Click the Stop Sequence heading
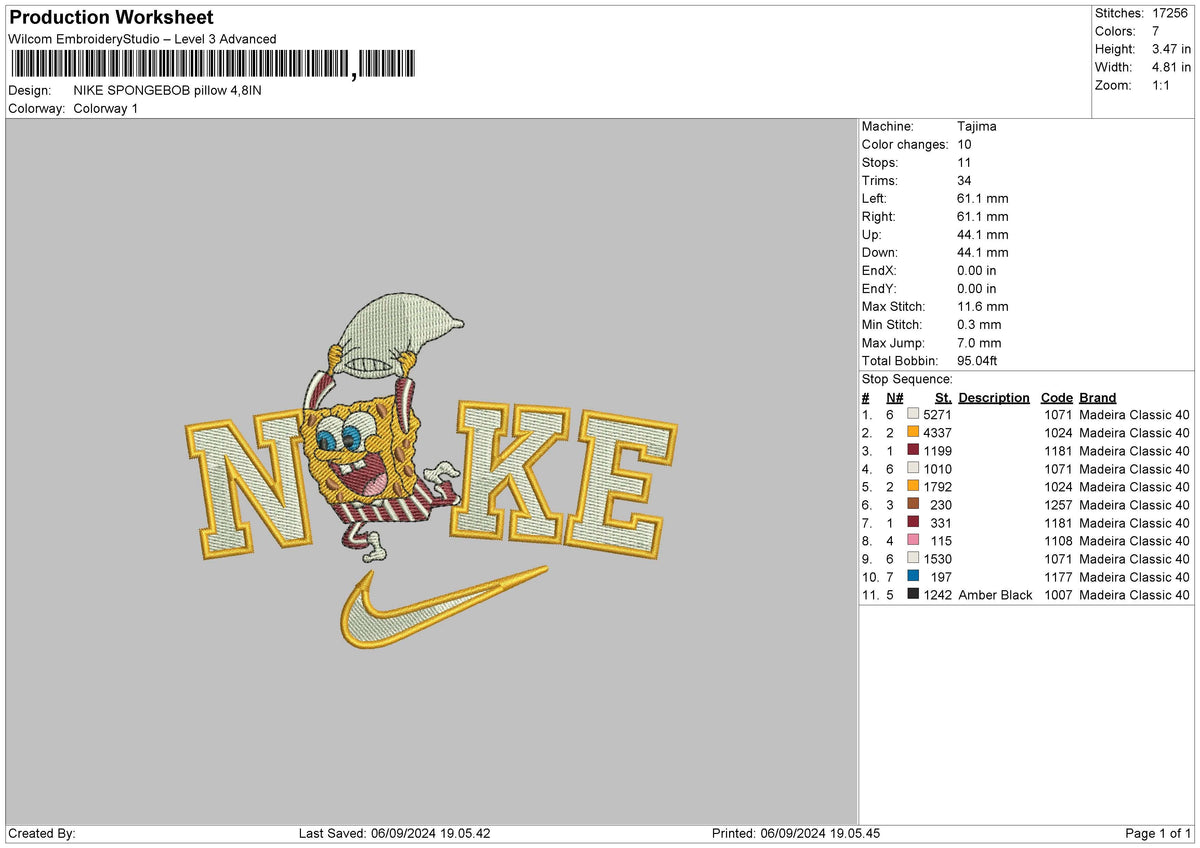 click(907, 379)
